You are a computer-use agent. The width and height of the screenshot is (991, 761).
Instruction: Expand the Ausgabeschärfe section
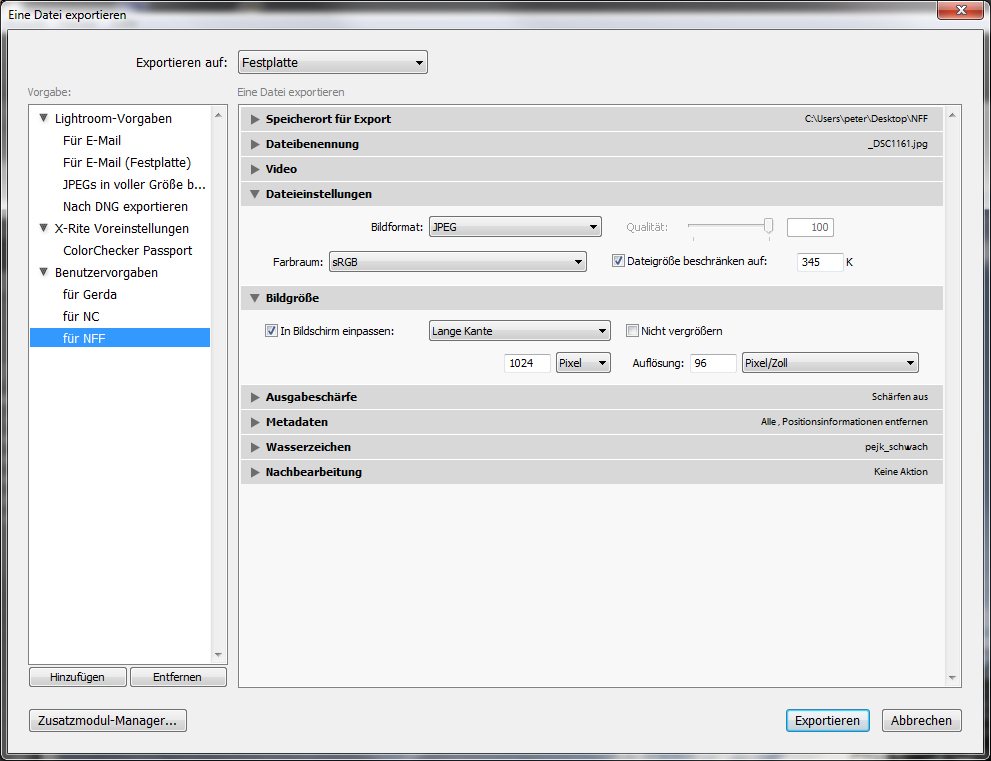pos(255,397)
